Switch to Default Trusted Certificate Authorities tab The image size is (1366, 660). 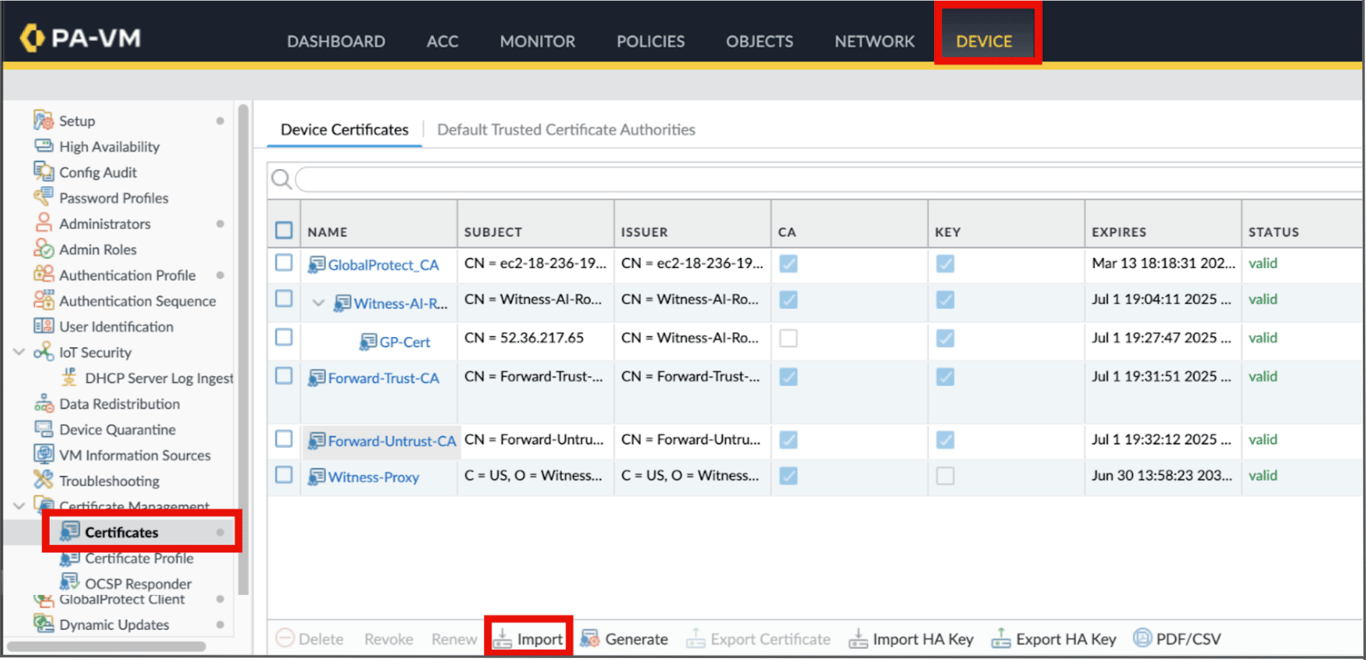point(566,130)
